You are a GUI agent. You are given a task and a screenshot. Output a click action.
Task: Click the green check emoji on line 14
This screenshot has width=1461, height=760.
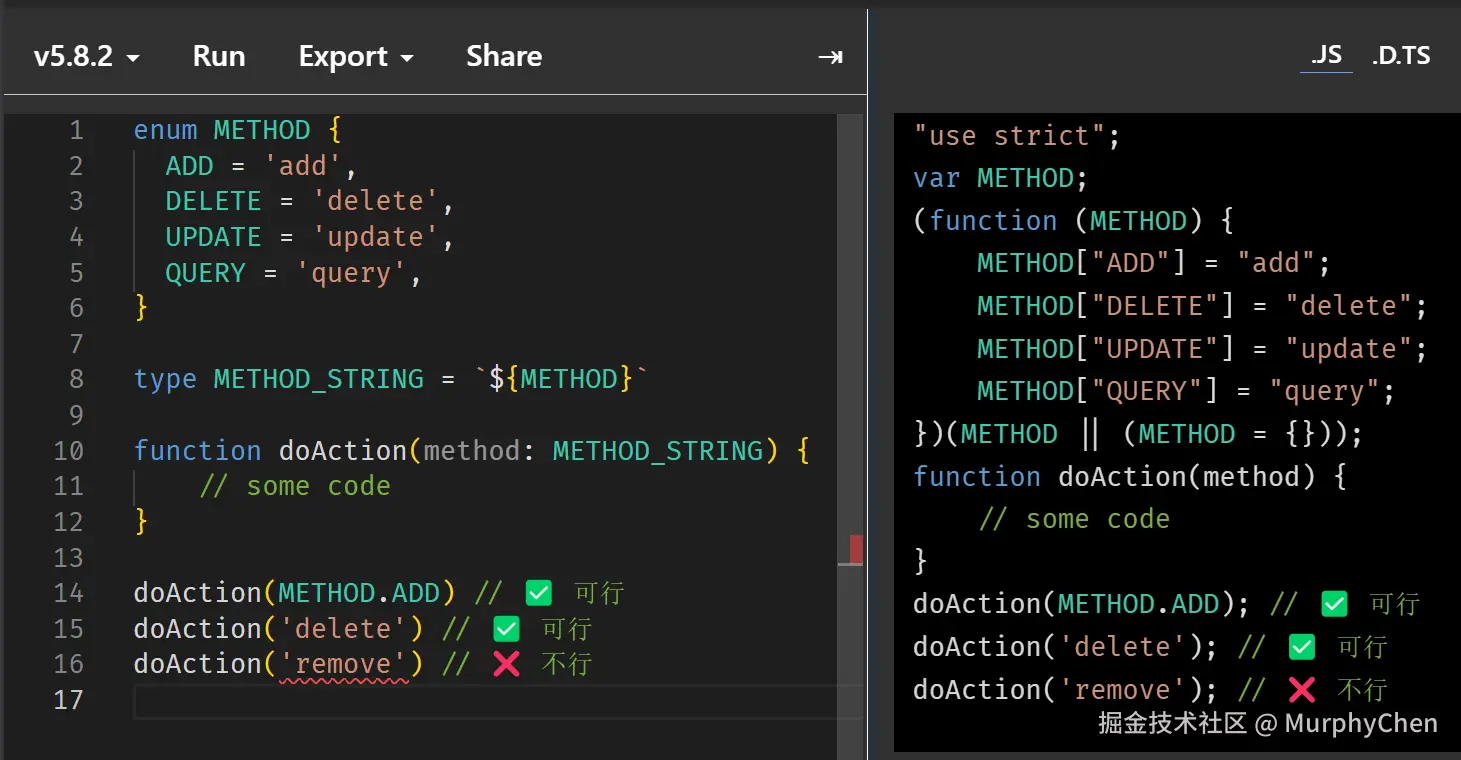tap(538, 593)
